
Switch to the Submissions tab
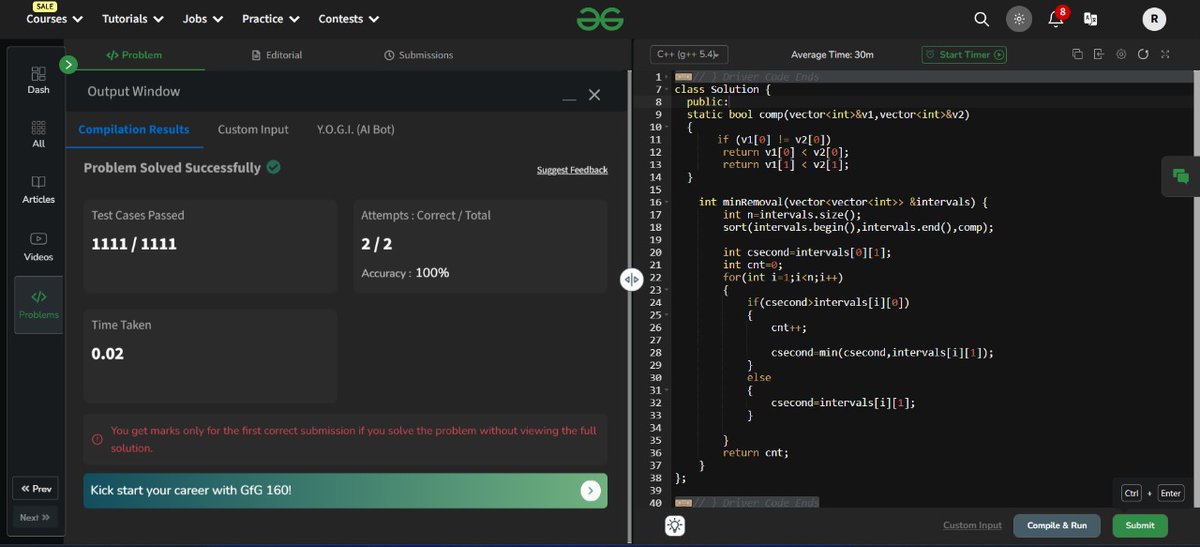coord(418,55)
